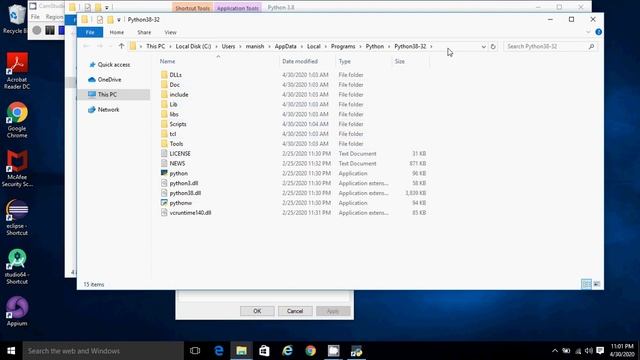
Task: Click the Windows Start button
Action: click(x=11, y=351)
